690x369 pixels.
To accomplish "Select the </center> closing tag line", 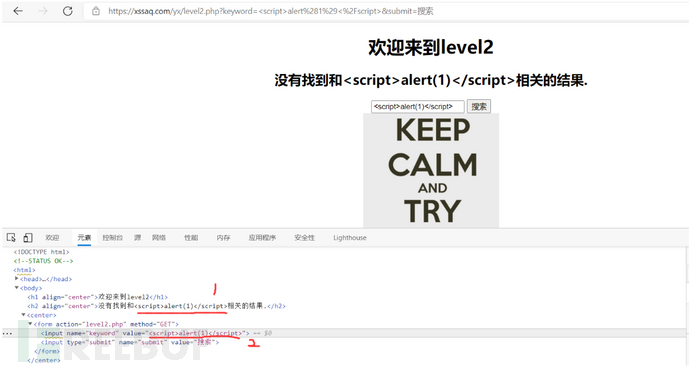I will tap(44, 360).
